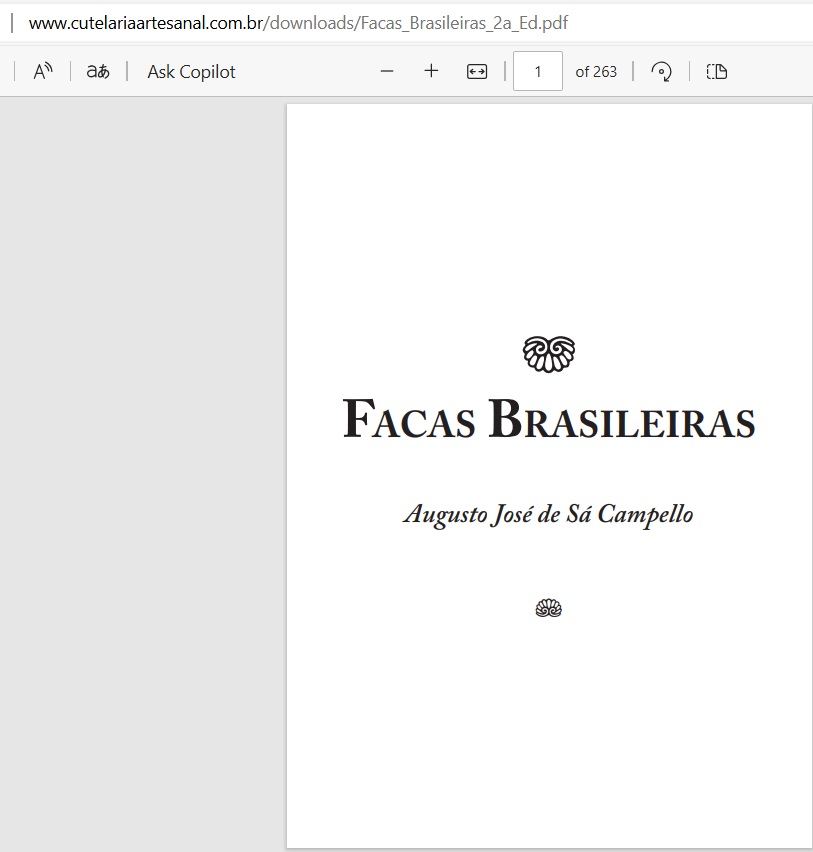This screenshot has height=852, width=813.
Task: Click the author name 'Augusto José de Sá Campello'
Action: (548, 514)
